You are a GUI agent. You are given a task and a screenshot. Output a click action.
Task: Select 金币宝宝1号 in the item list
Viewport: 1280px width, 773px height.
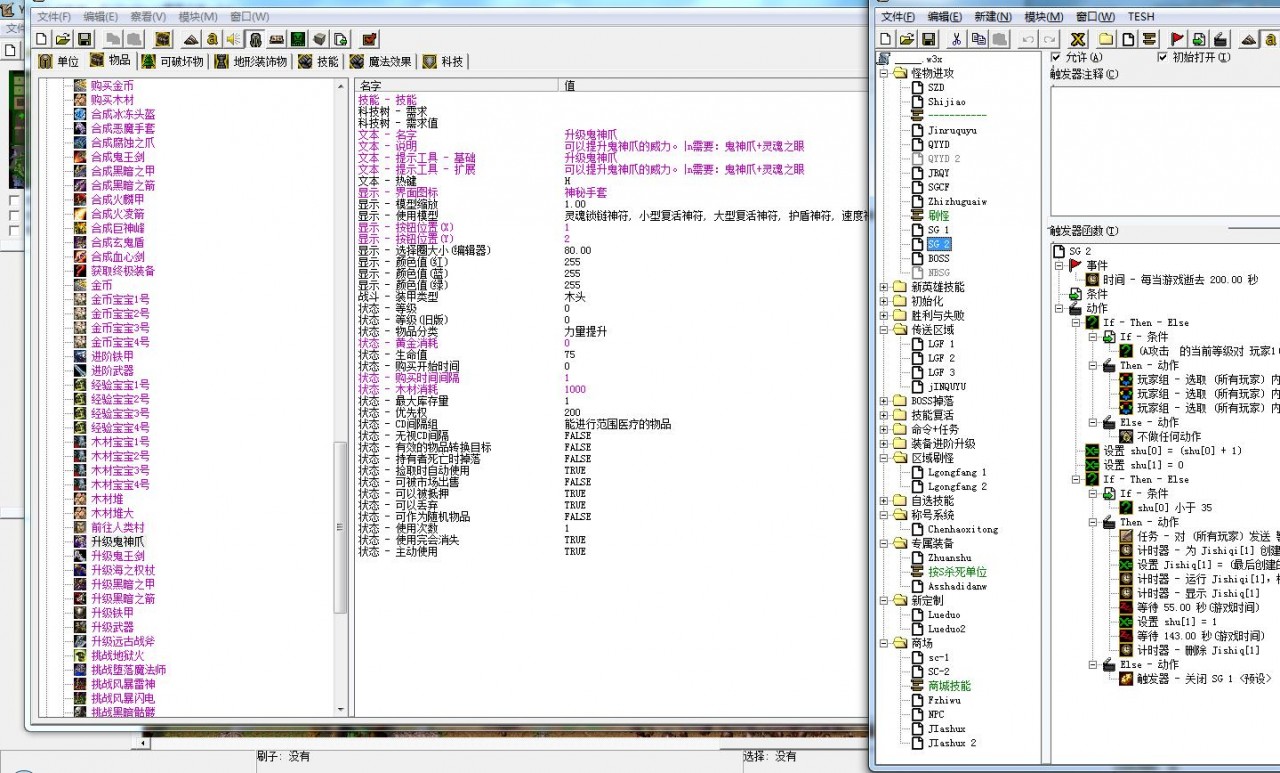click(120, 299)
